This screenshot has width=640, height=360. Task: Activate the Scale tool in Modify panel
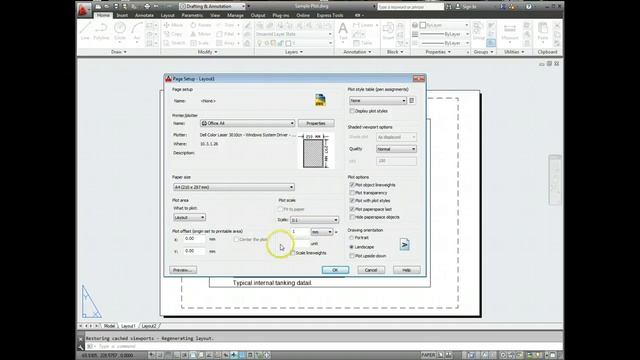(200, 43)
